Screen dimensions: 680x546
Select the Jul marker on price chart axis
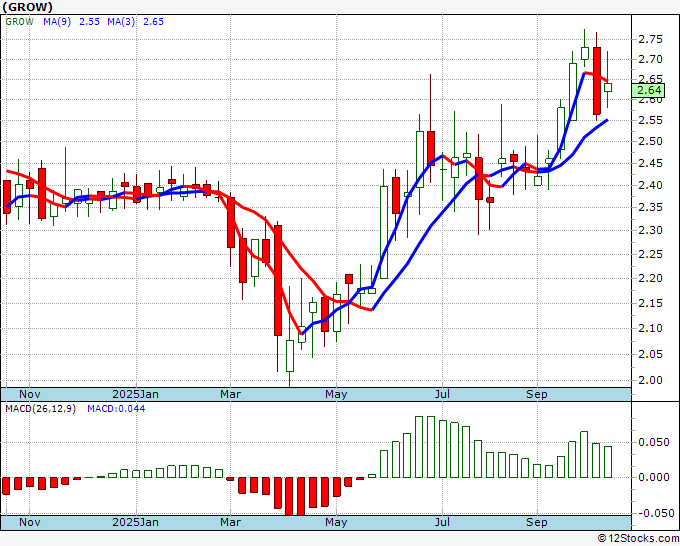(x=439, y=394)
